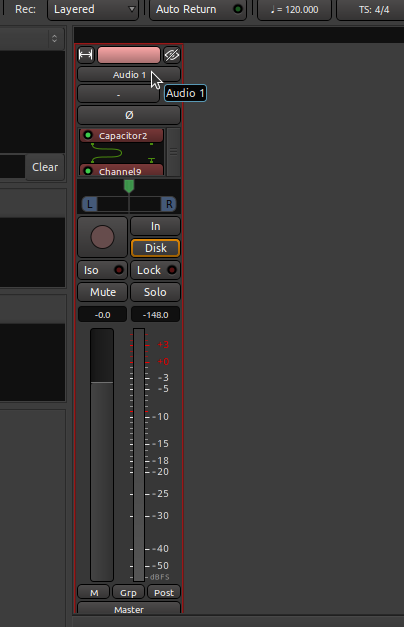Viewport: 404px width, 627px height.
Task: Open the Rec mode Layered dropdown
Action: 93,9
